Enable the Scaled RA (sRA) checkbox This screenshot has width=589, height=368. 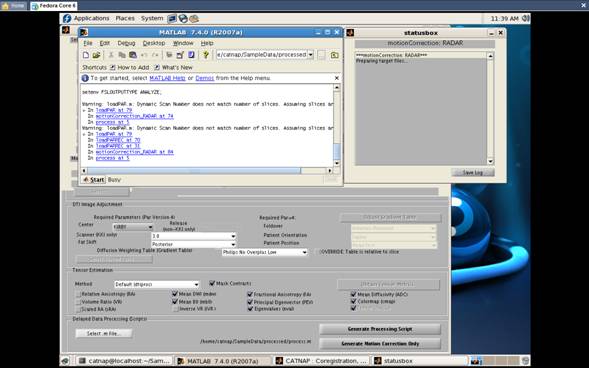[79, 309]
